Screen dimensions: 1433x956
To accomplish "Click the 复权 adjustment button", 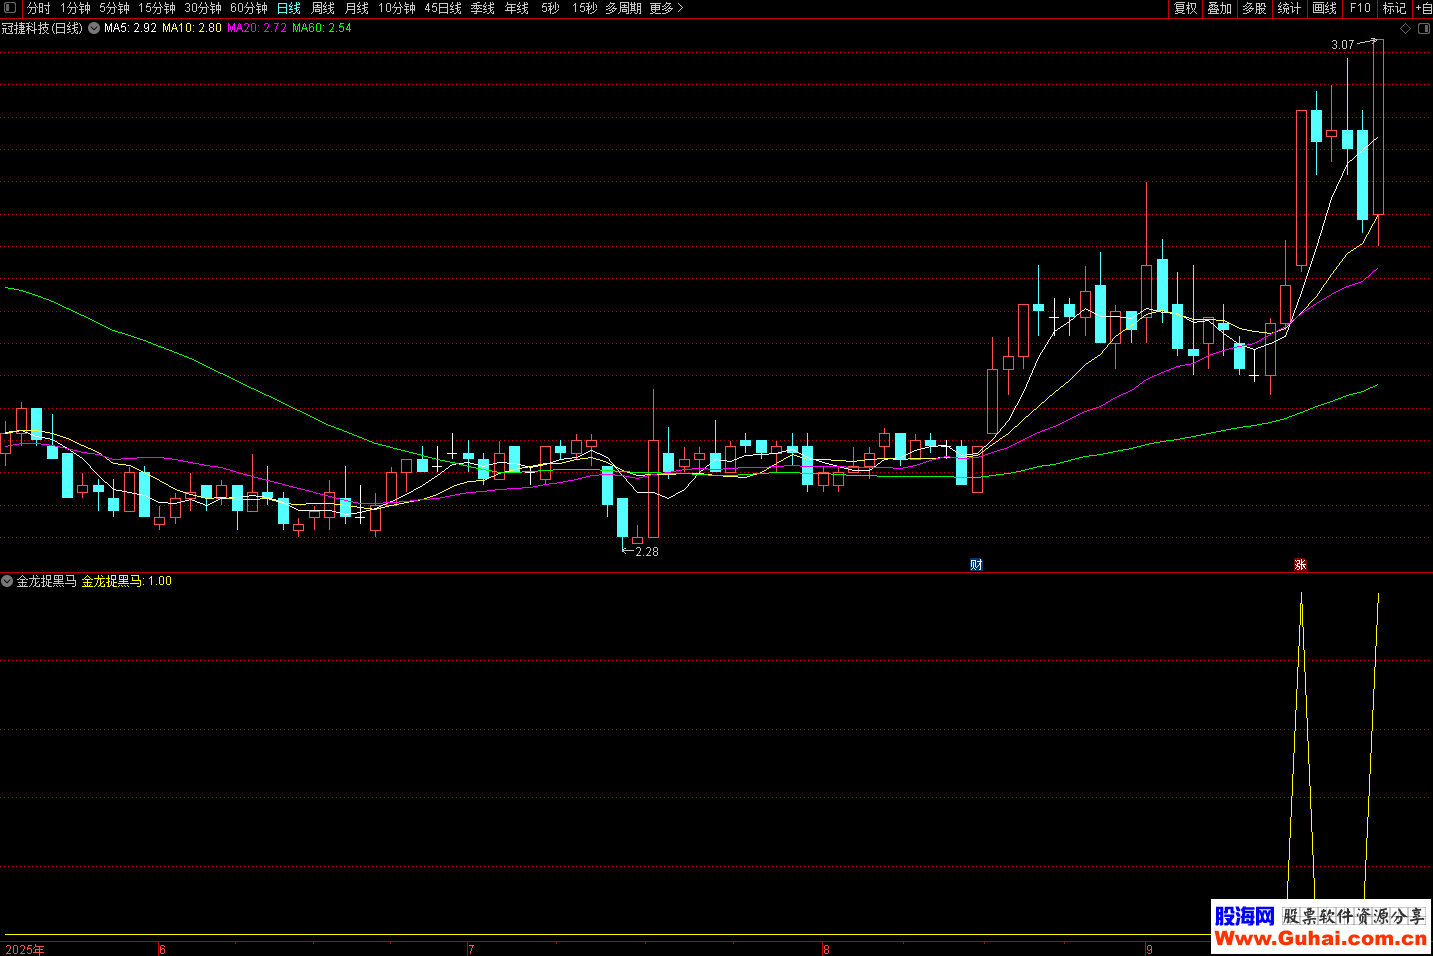I will click(1186, 8).
